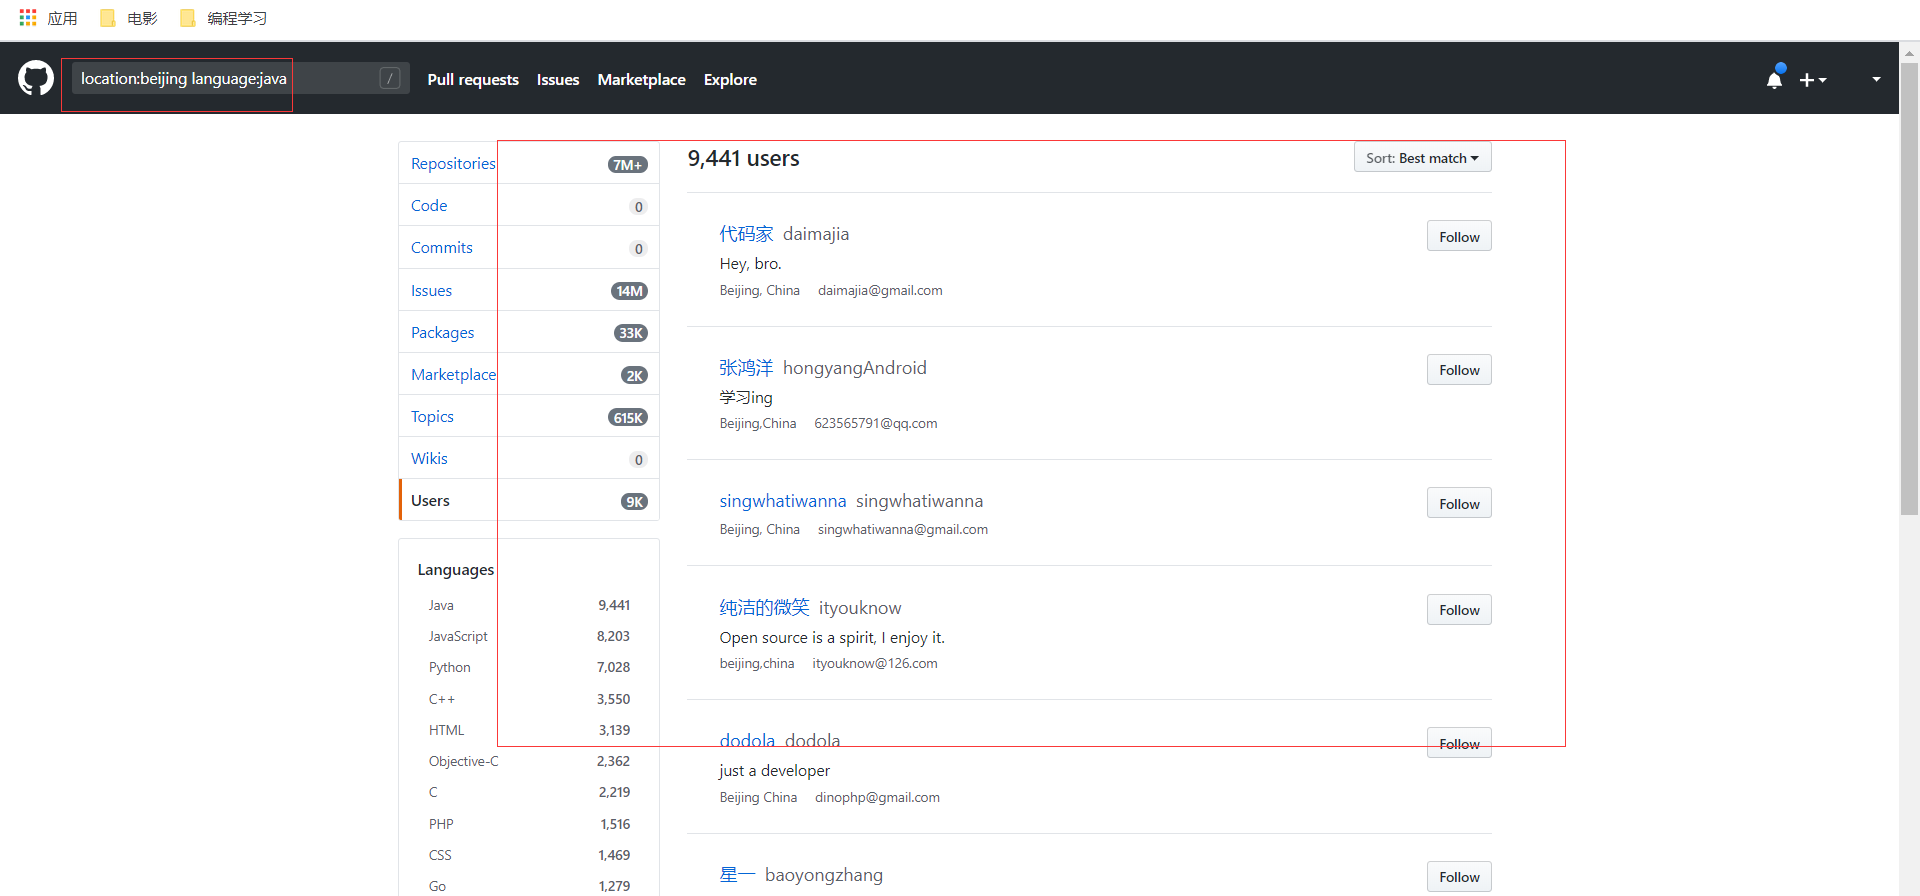The width and height of the screenshot is (1920, 896).
Task: Show Wikis search results
Action: point(529,458)
